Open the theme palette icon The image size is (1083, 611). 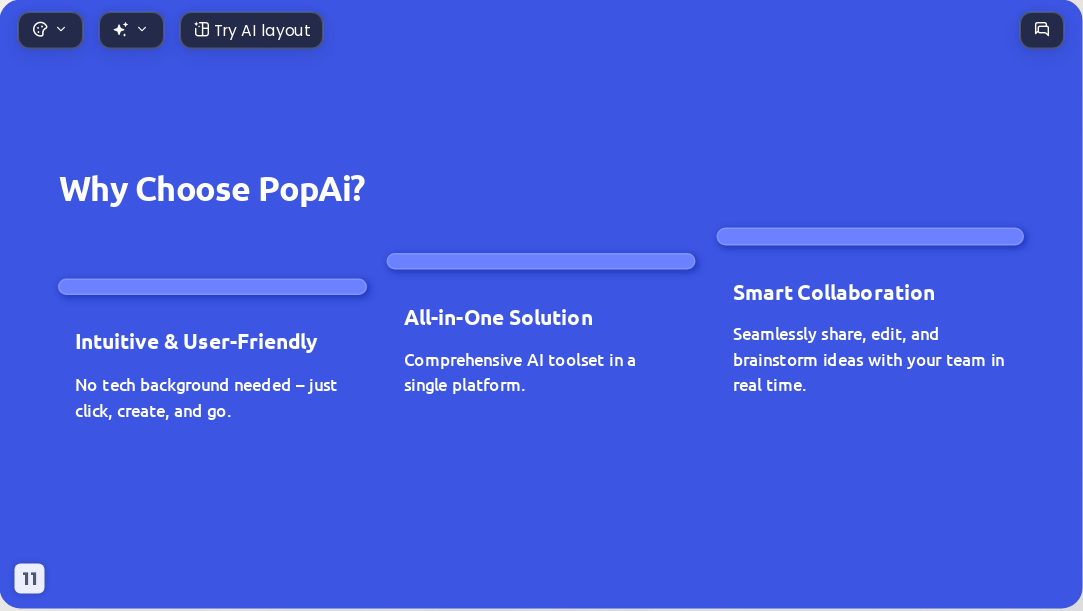pyautogui.click(x=40, y=30)
